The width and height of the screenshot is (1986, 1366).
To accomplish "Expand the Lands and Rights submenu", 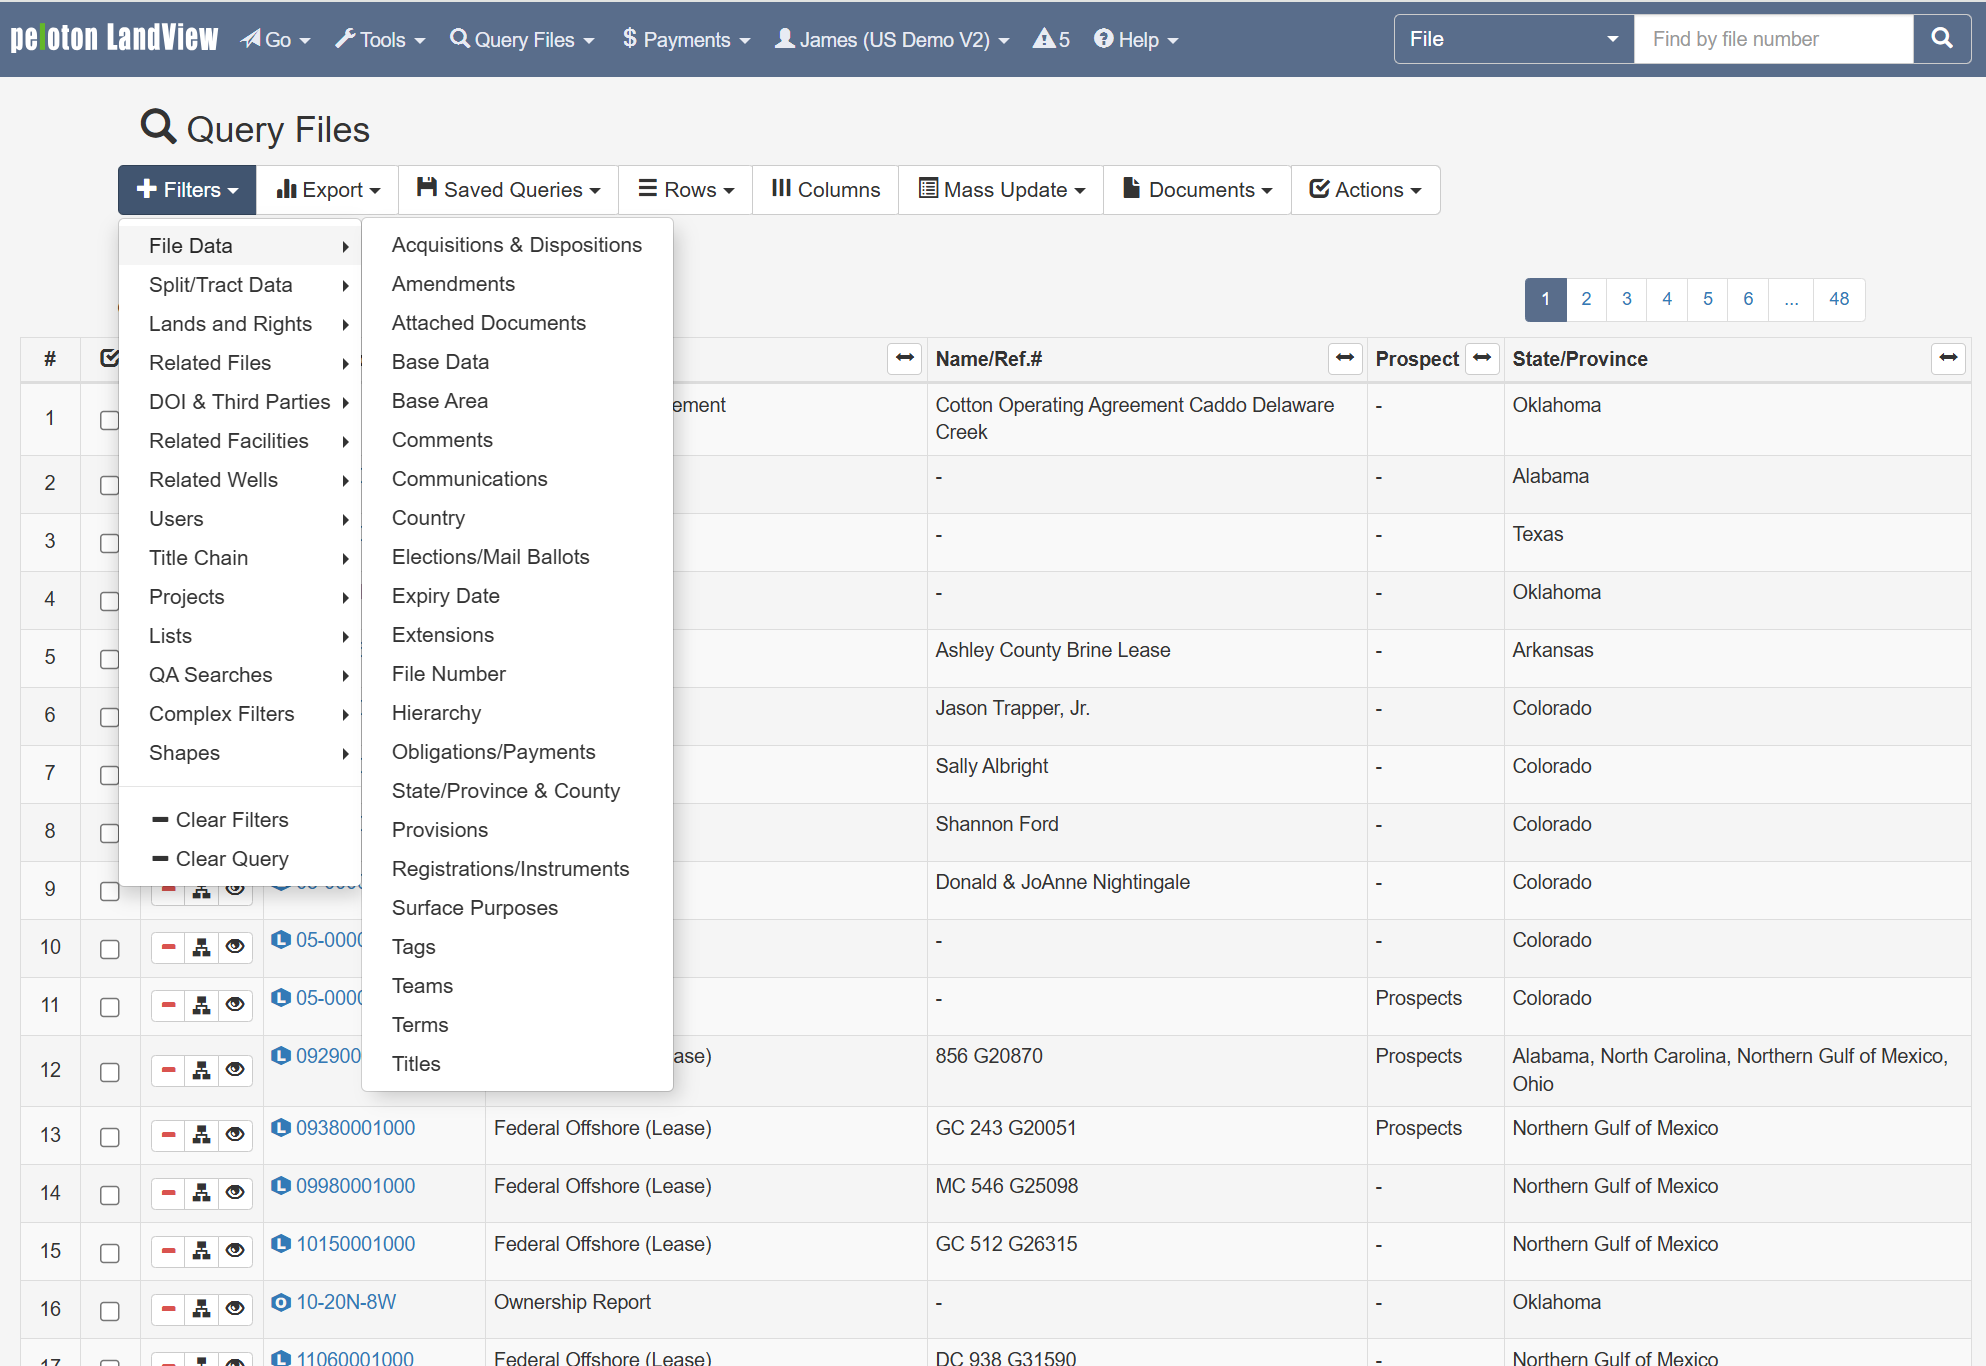I will (x=230, y=323).
